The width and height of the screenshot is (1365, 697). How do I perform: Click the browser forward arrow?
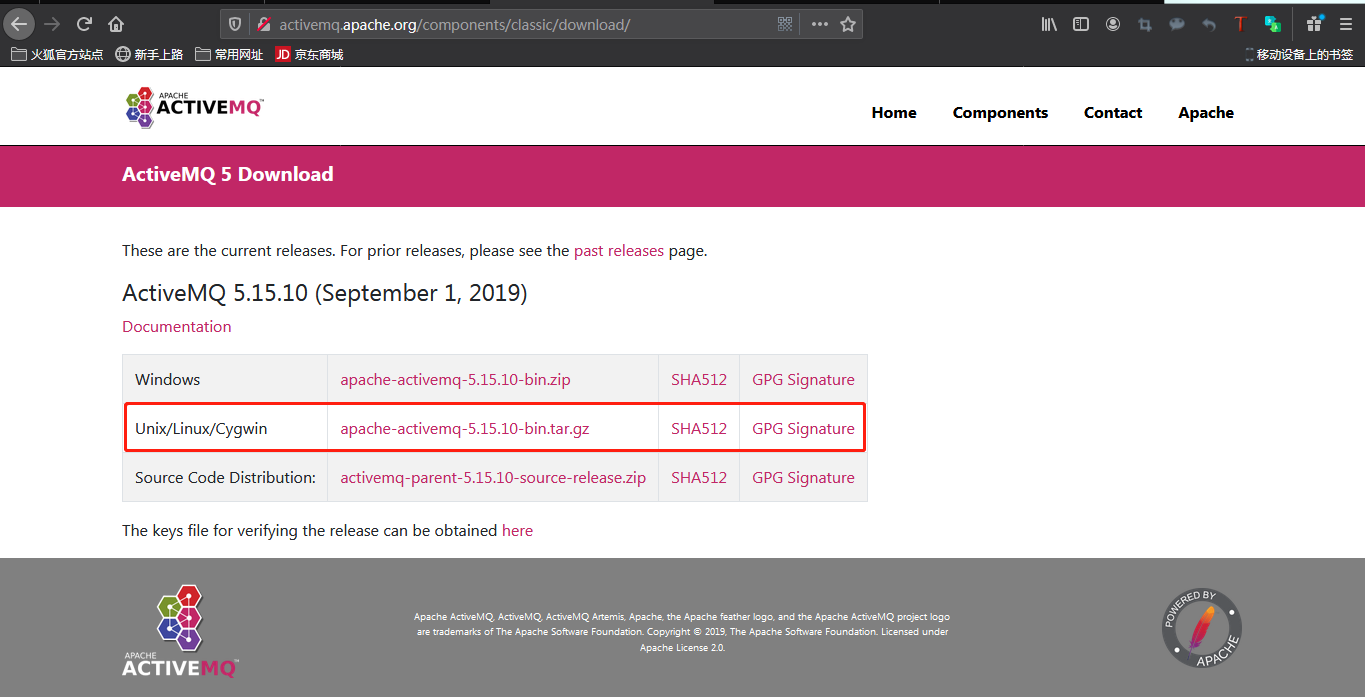coord(52,24)
